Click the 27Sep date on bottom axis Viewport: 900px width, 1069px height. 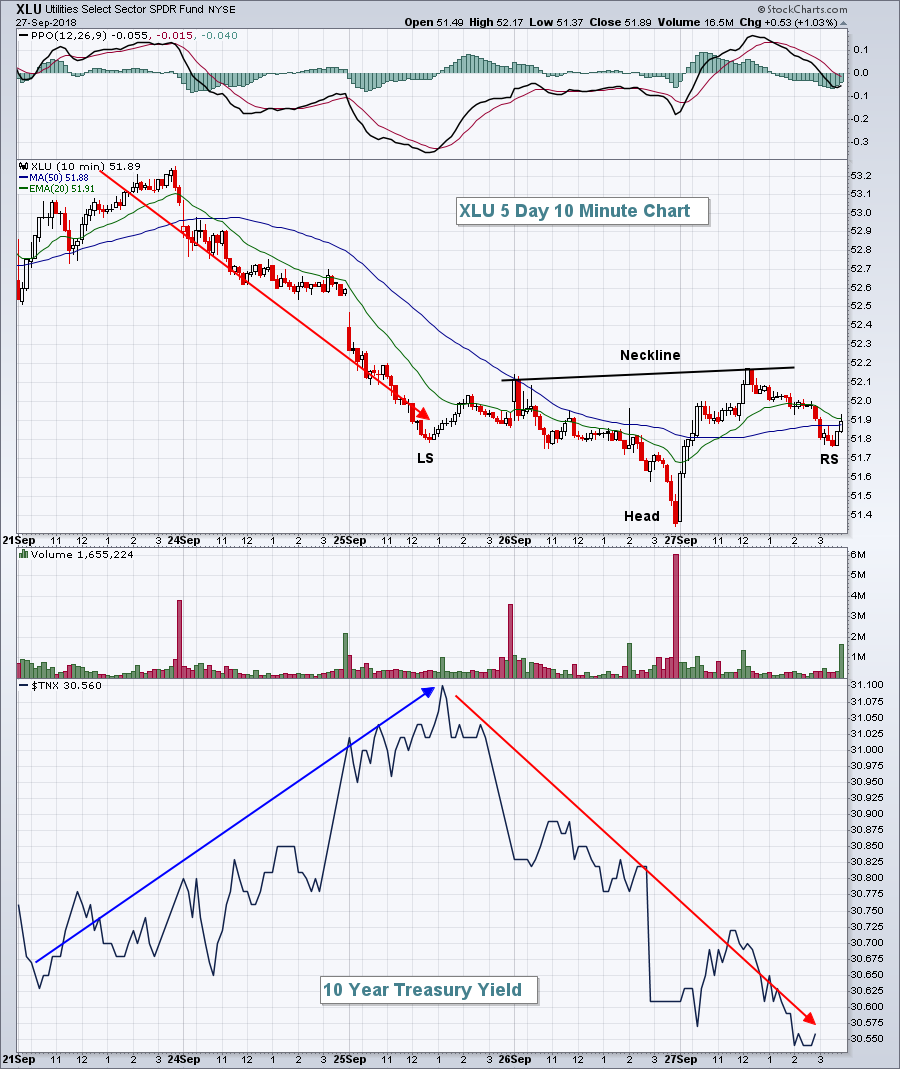pyautogui.click(x=680, y=1059)
